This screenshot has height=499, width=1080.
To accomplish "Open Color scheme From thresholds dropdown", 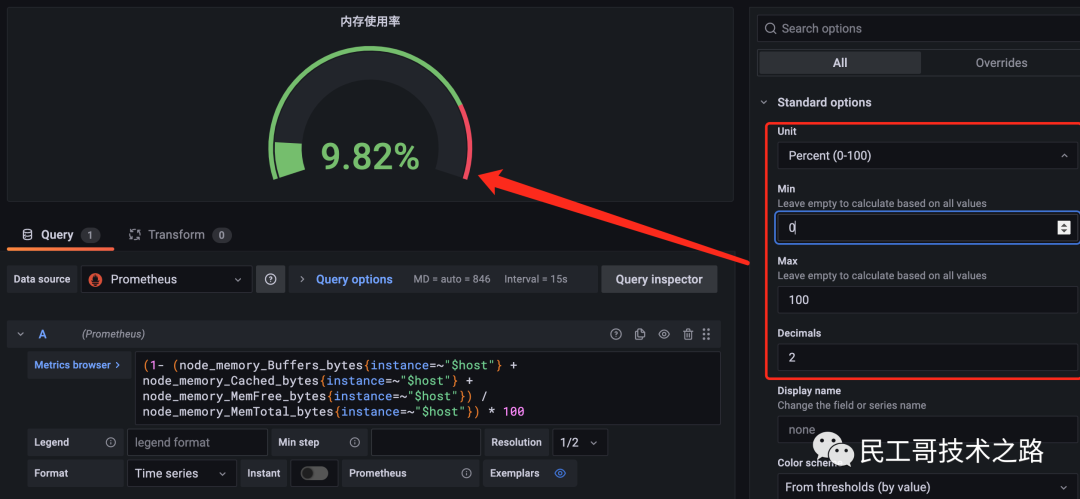I will [x=927, y=487].
